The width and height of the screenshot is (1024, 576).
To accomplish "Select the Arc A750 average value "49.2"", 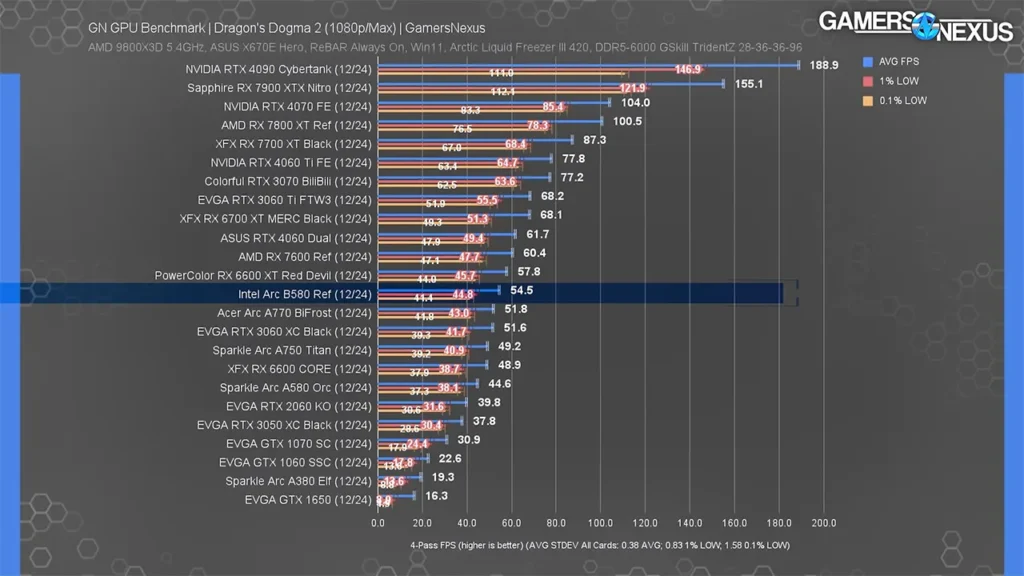I will tap(509, 347).
